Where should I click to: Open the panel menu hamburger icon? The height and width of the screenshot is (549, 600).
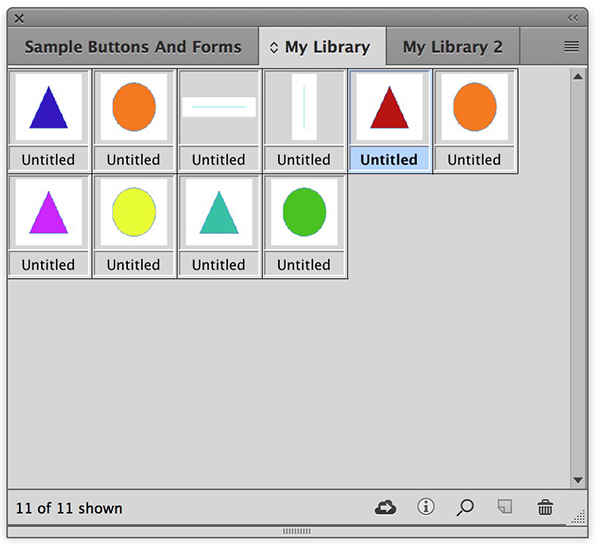571,47
